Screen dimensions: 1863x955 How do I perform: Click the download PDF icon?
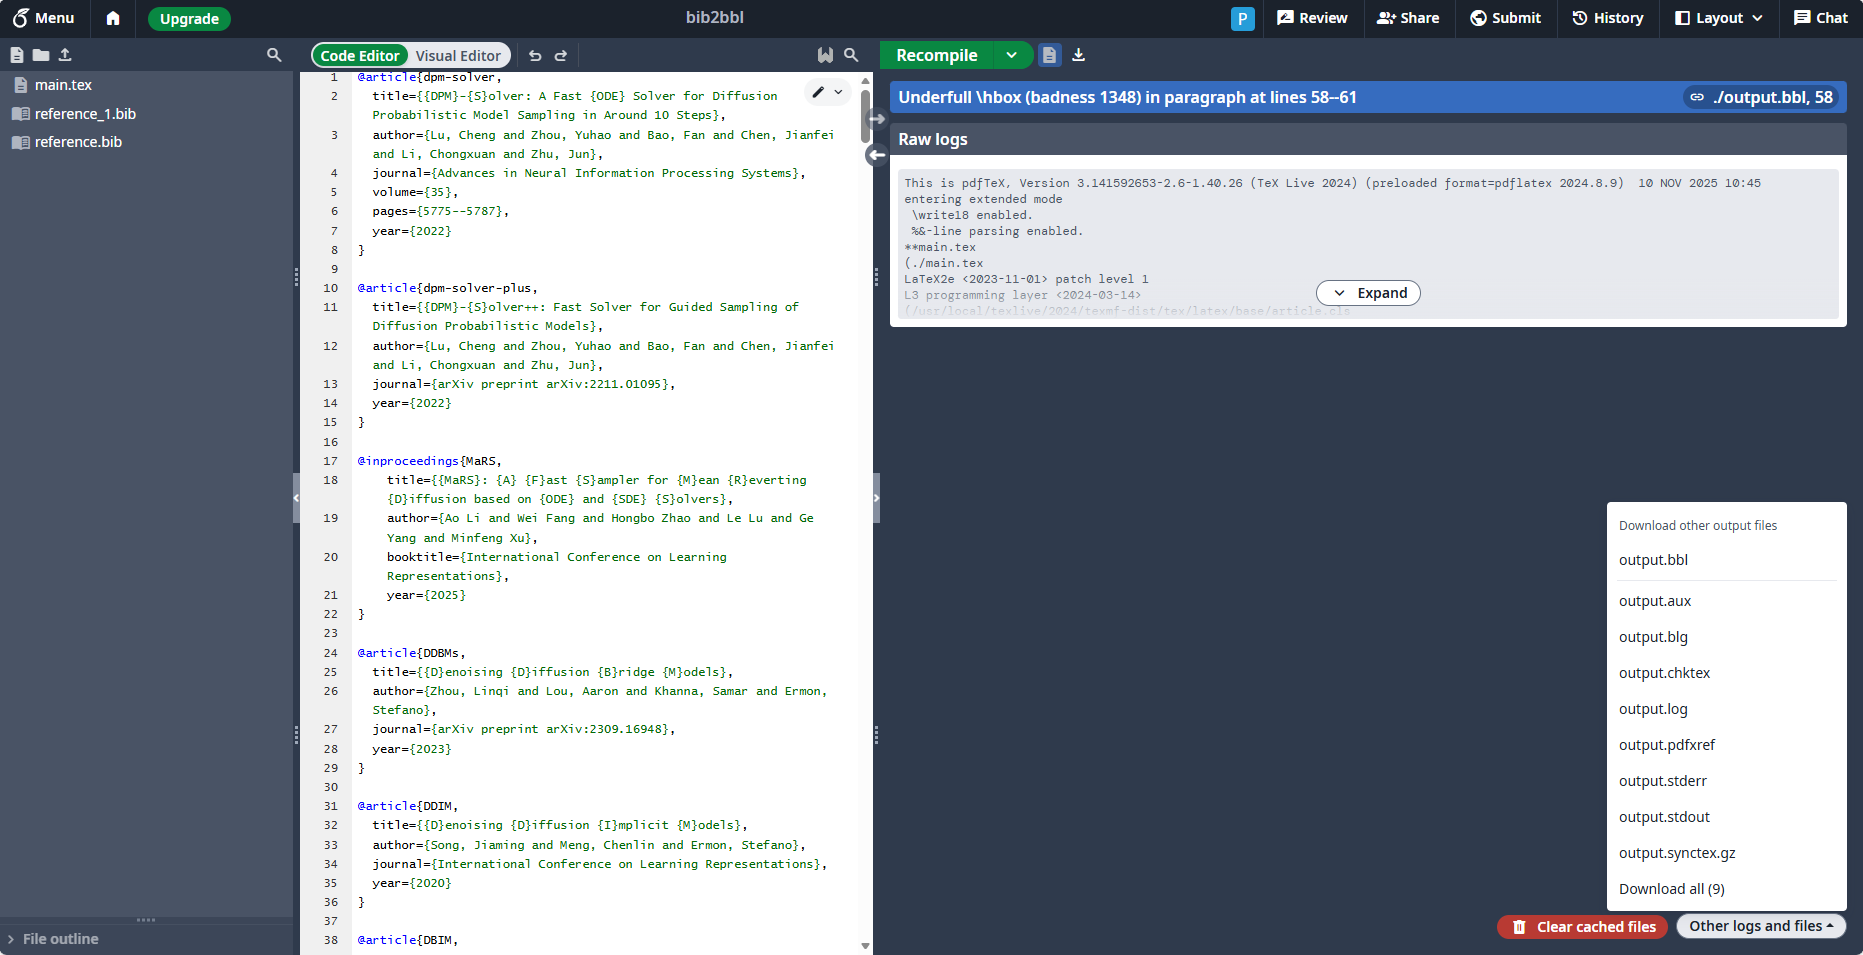[1078, 55]
